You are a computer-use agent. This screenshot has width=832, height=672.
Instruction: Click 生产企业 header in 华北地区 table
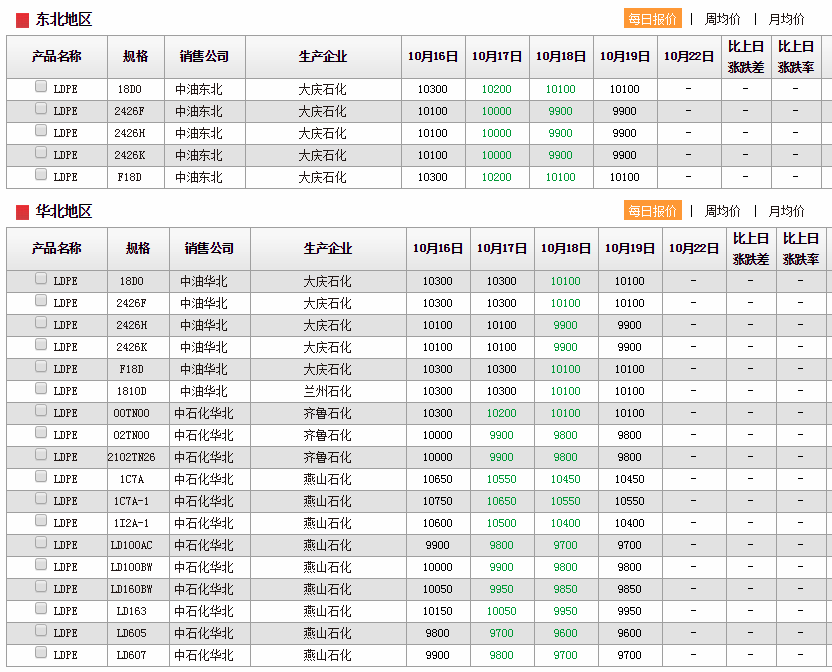coord(327,248)
